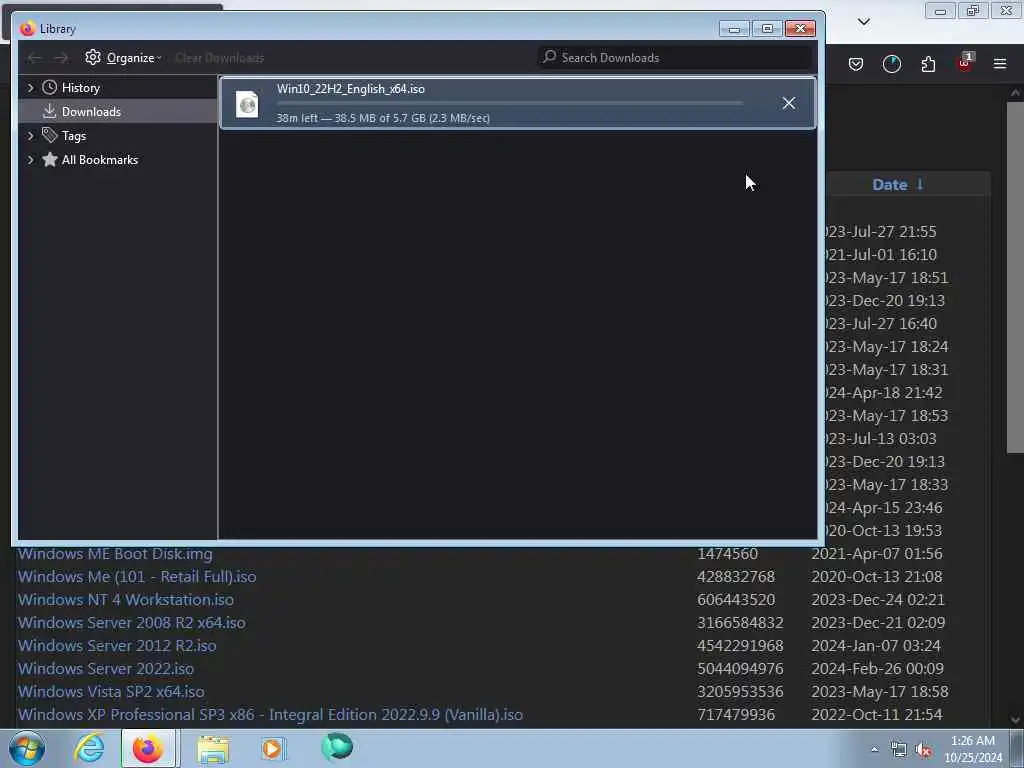Image resolution: width=1024 pixels, height=768 pixels.
Task: Click the network icon in system tray
Action: (x=899, y=750)
